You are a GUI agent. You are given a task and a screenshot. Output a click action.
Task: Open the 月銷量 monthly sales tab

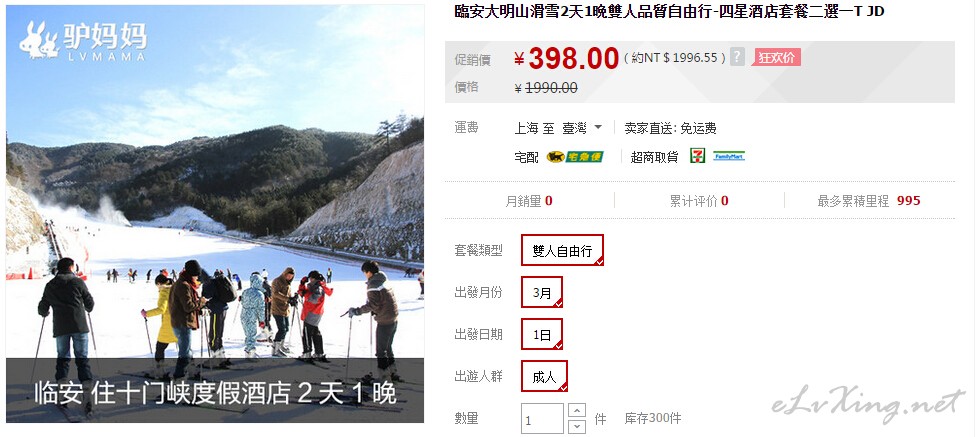(529, 201)
